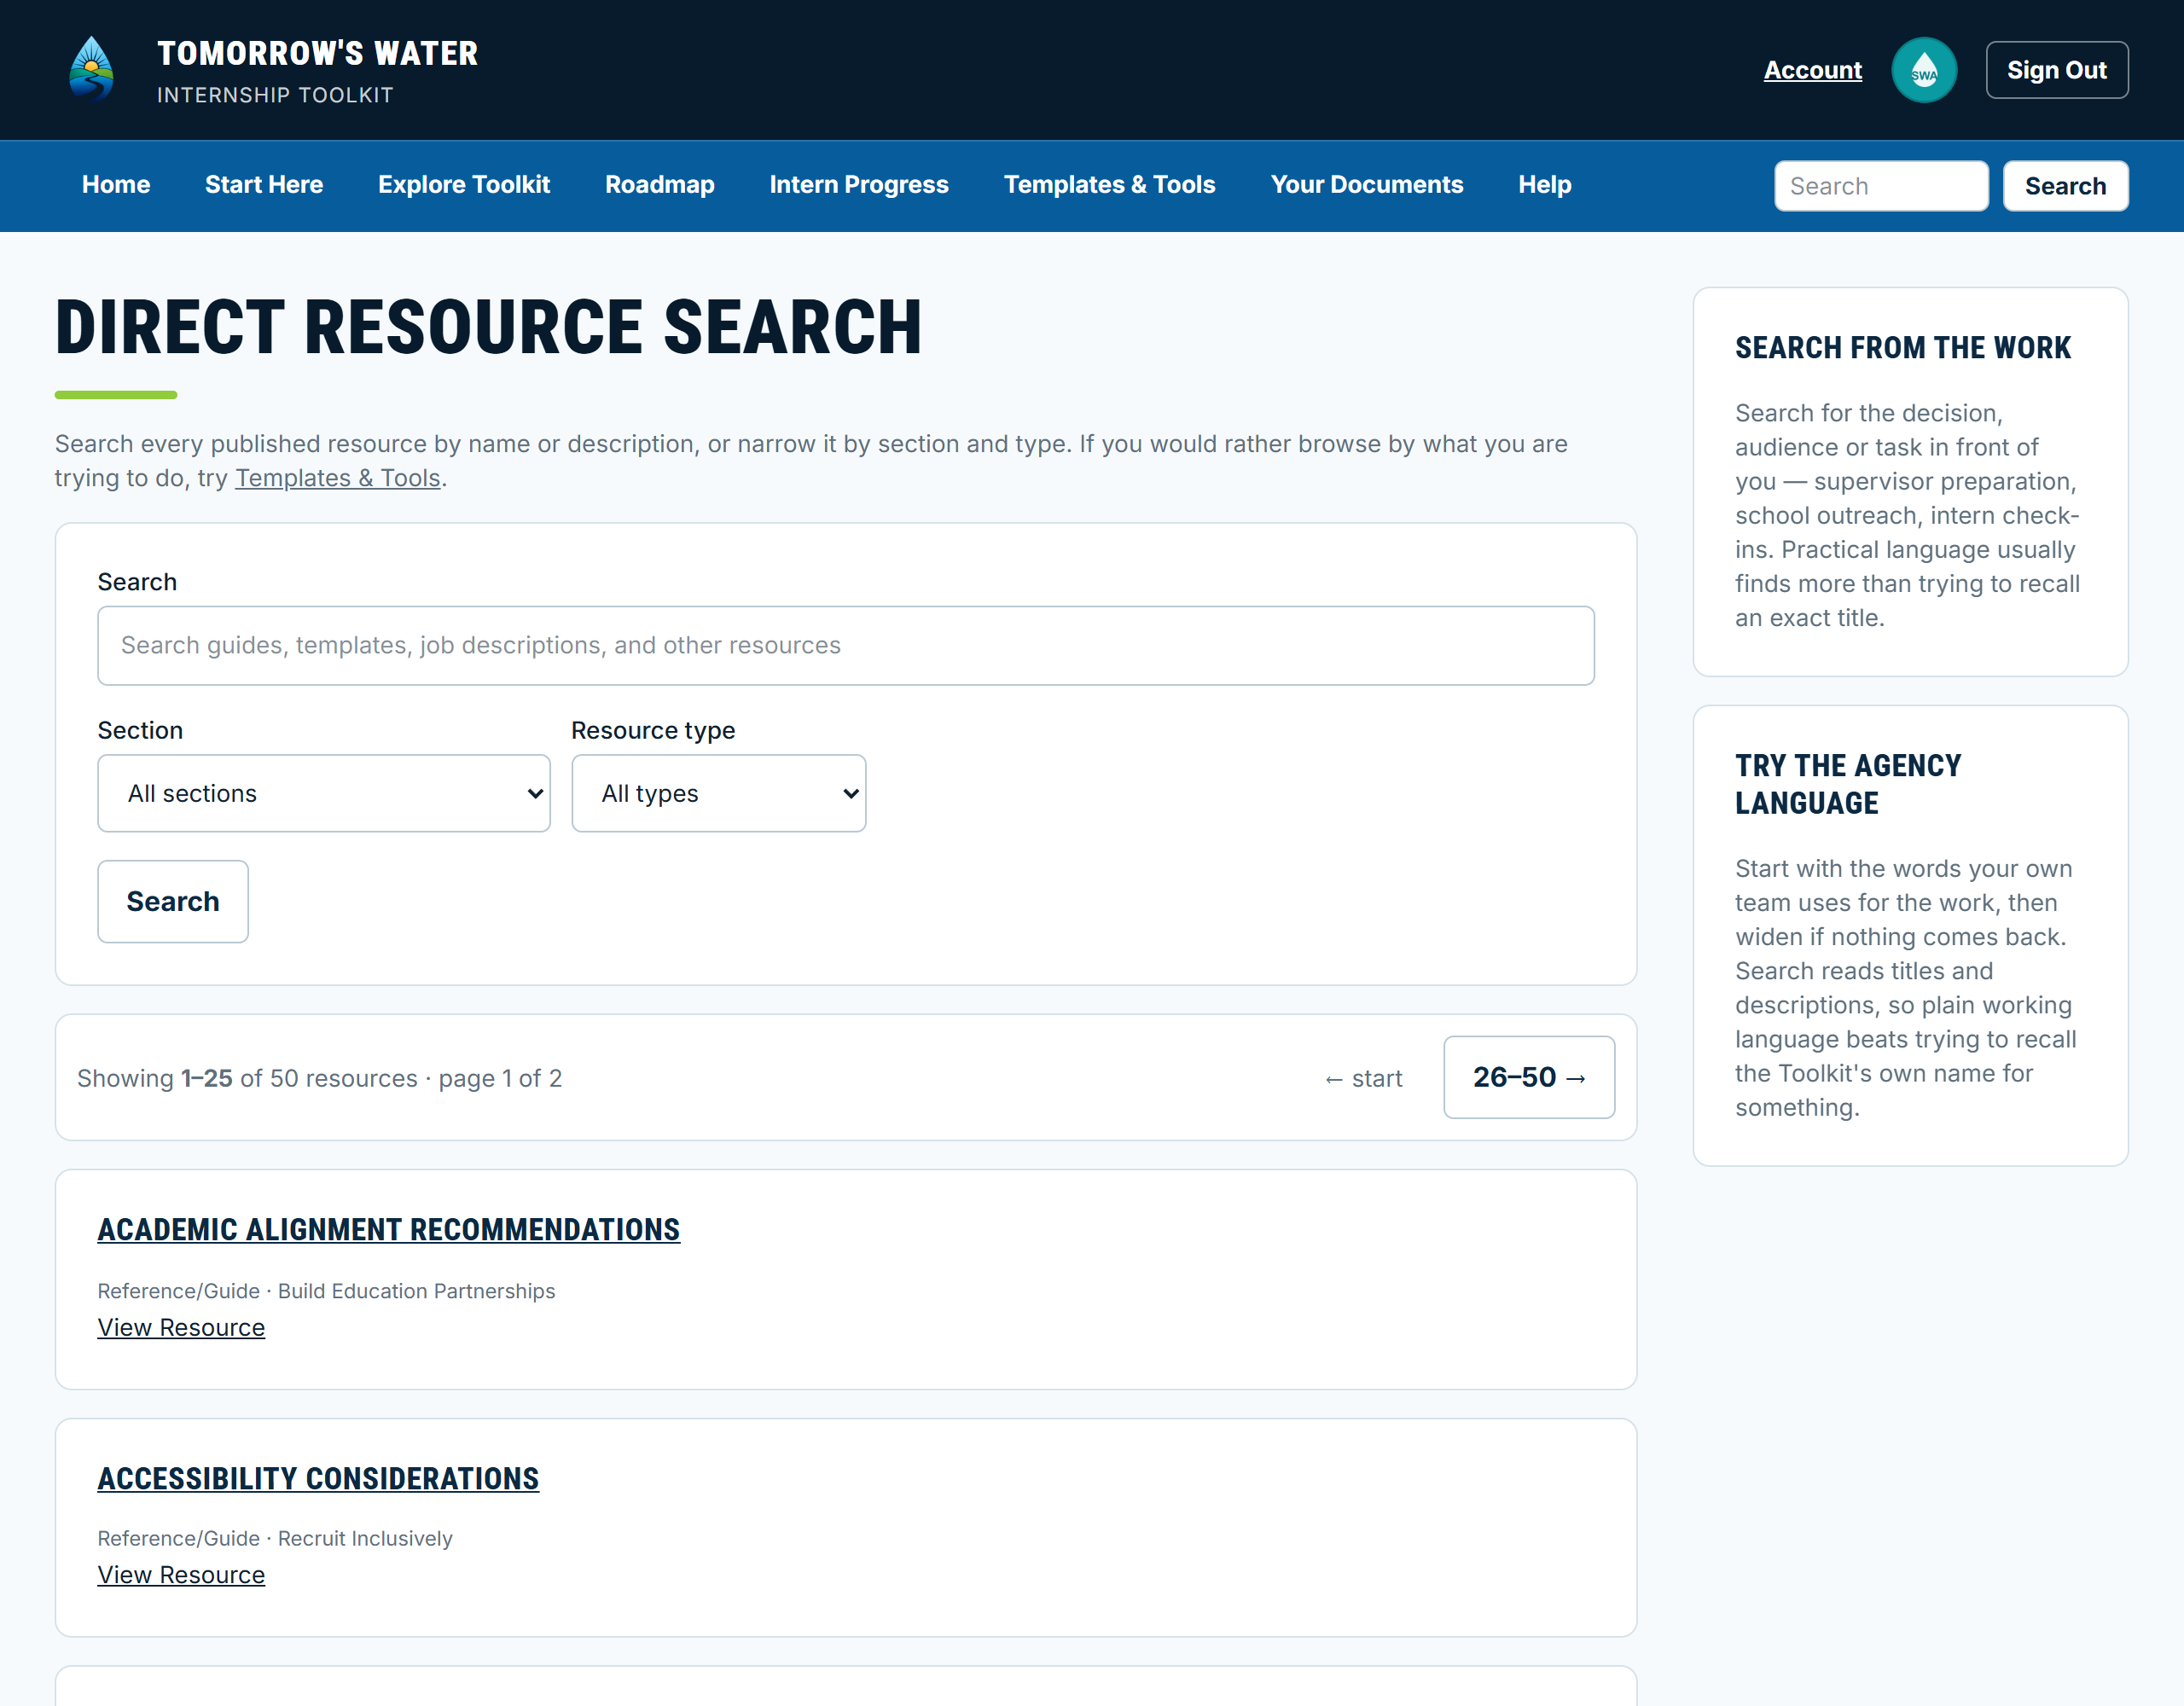Open Templates & Tools in navigation bar
2184x1706 pixels.
pos(1109,185)
